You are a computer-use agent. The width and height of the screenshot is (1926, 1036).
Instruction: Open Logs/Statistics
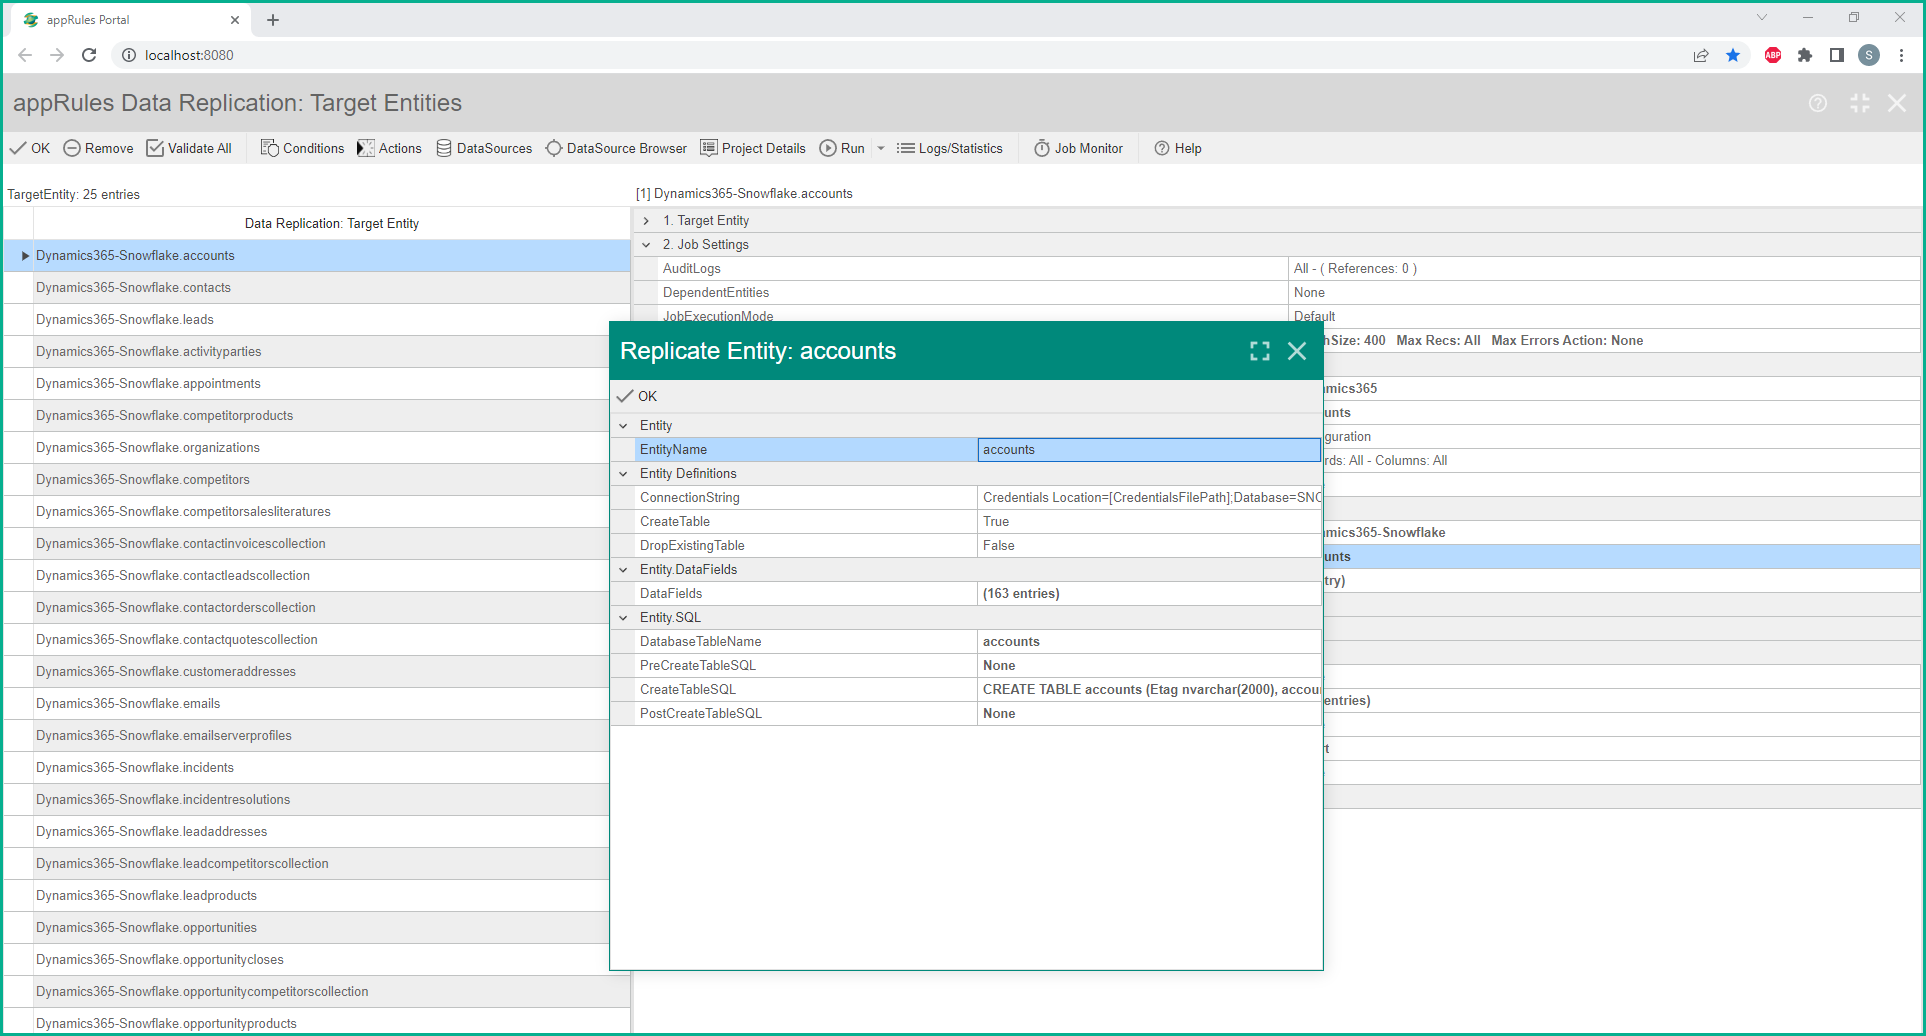[x=949, y=148]
